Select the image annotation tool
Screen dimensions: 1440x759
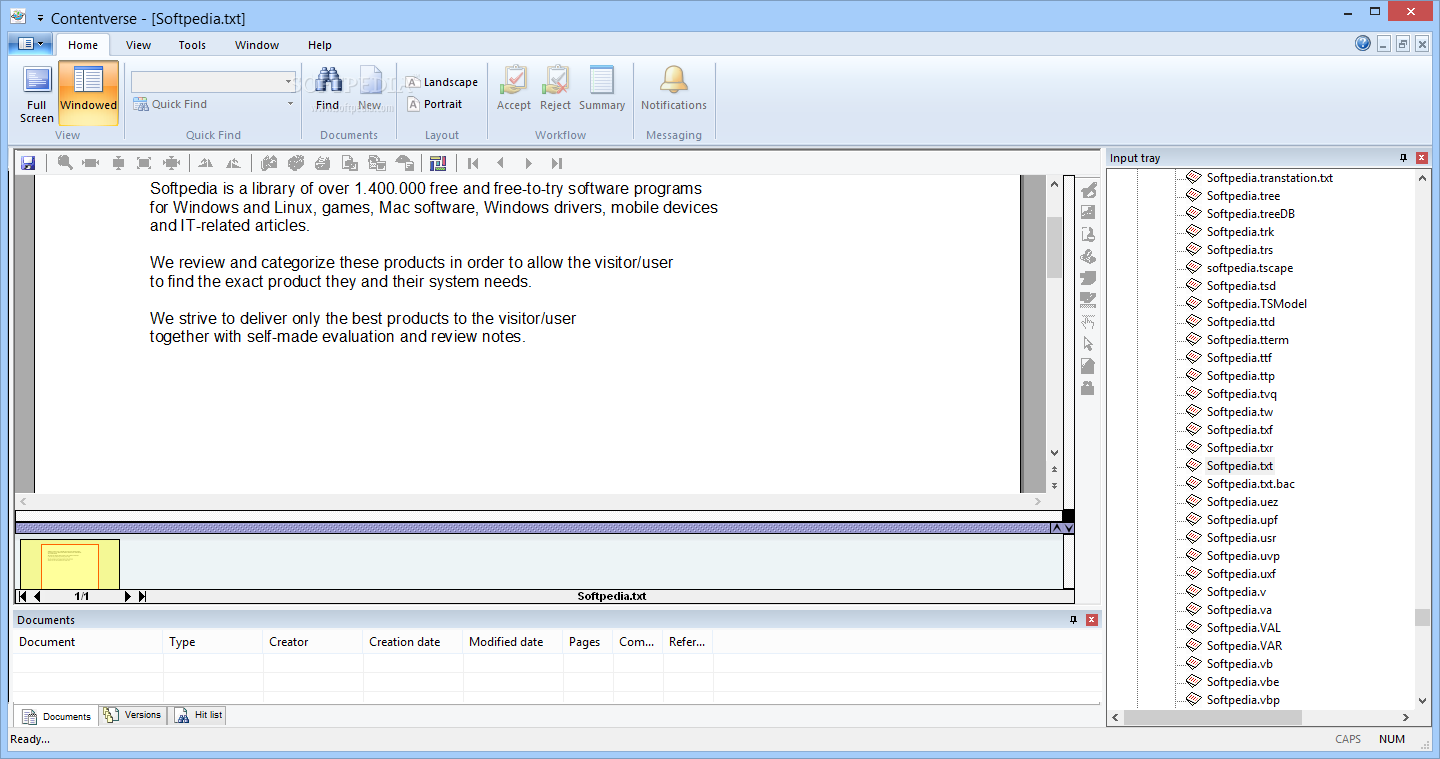click(x=1089, y=212)
